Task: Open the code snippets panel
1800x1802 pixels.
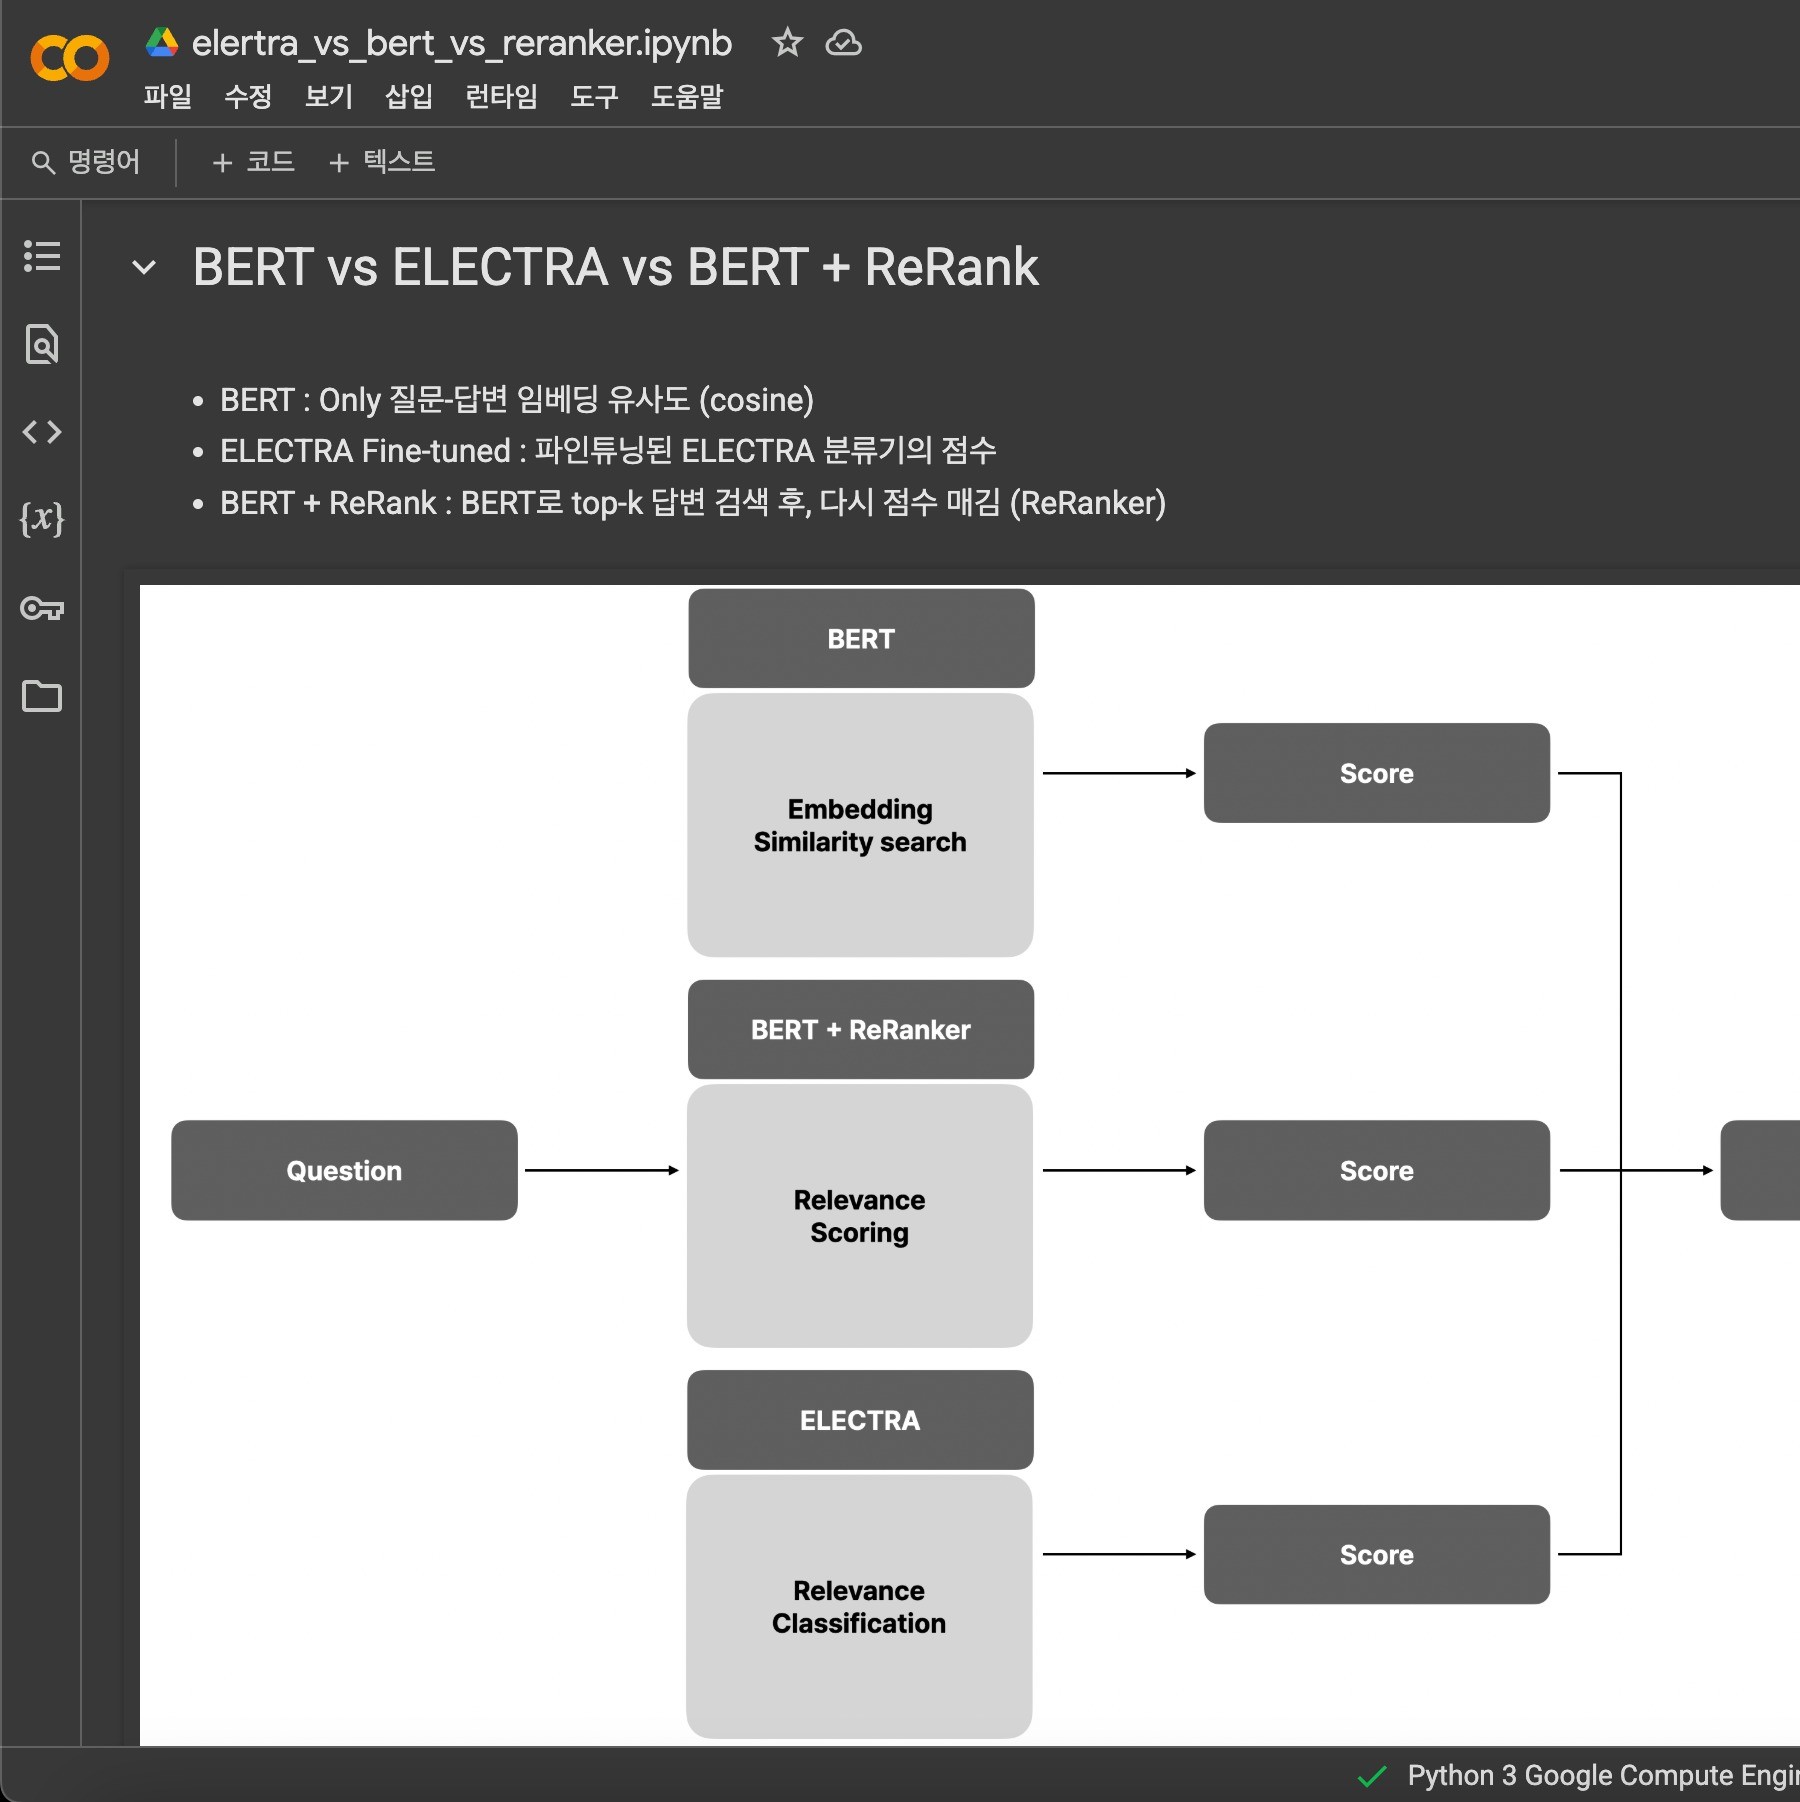Action: point(41,432)
